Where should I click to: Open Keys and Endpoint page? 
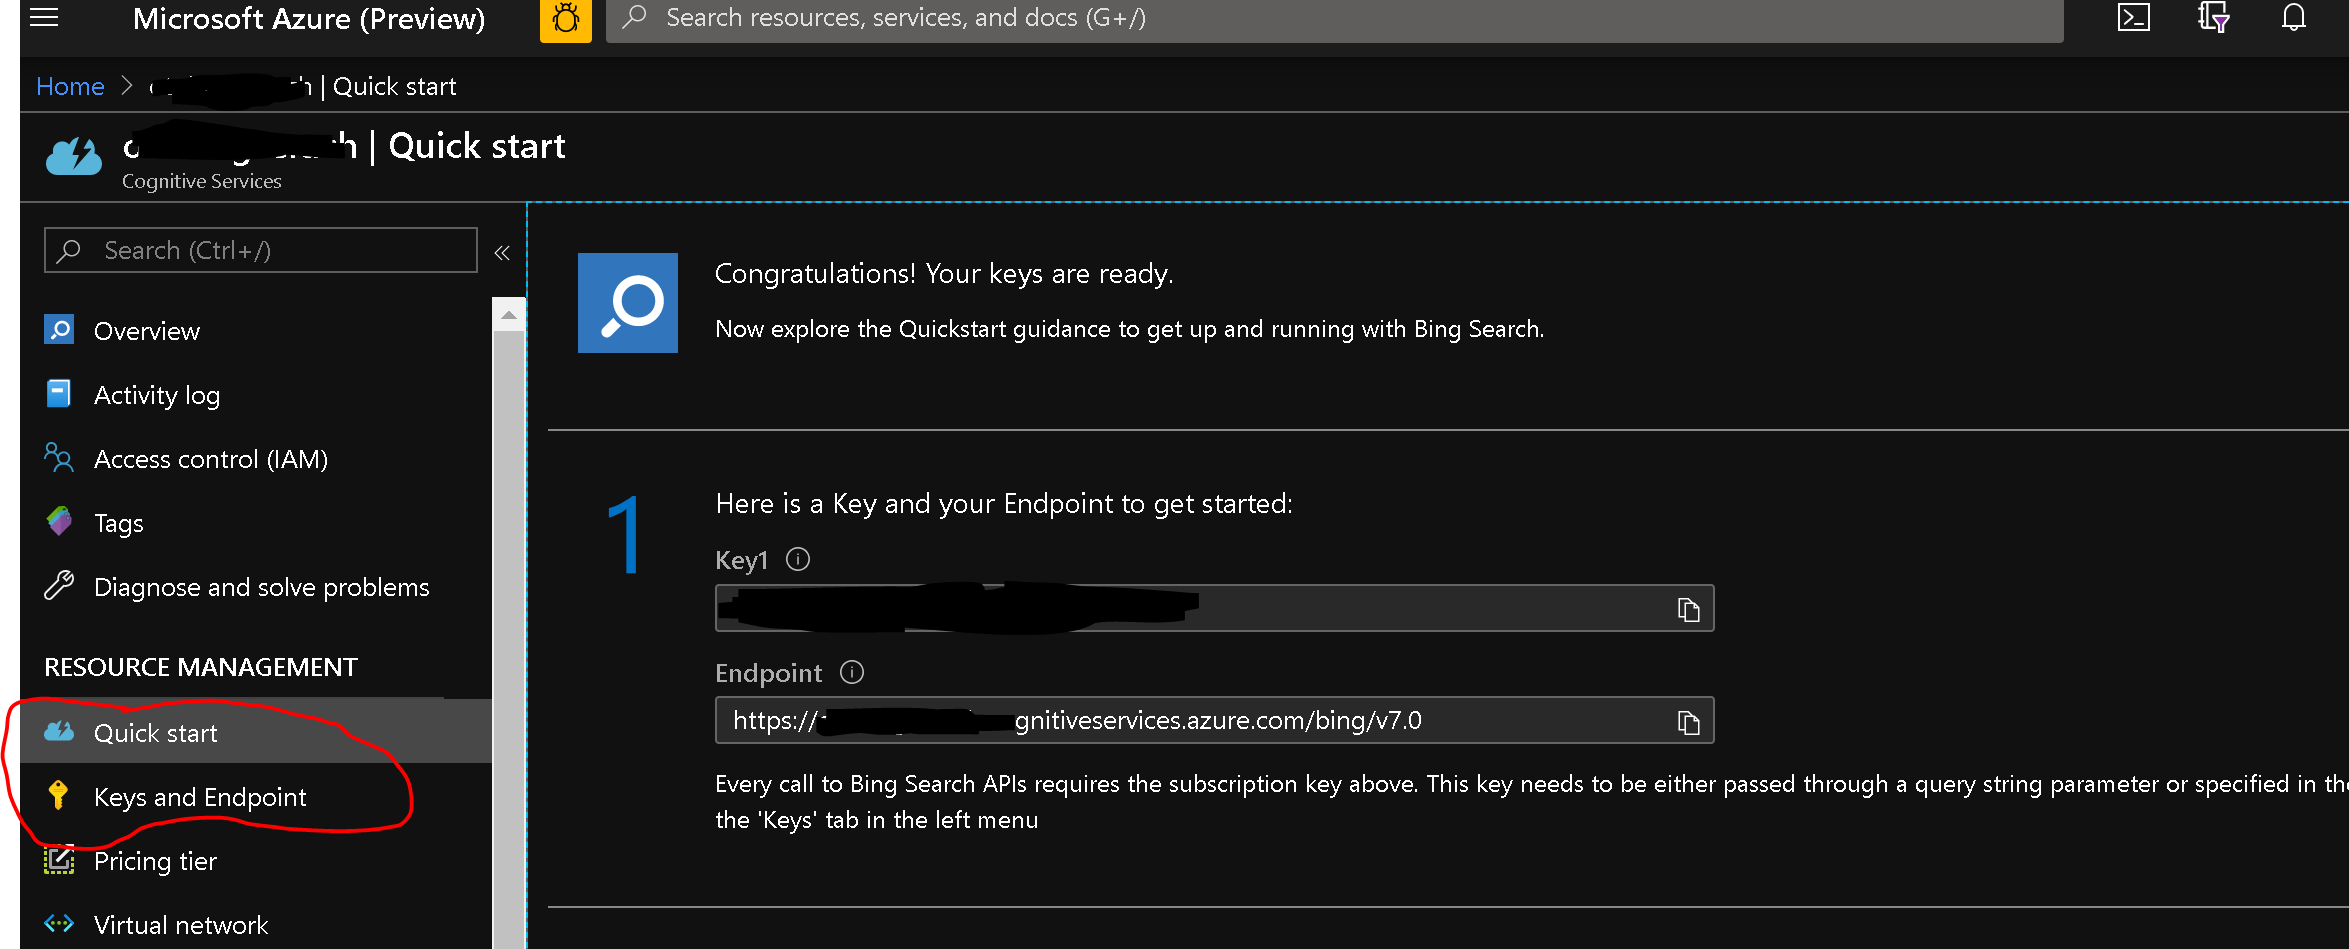(200, 797)
